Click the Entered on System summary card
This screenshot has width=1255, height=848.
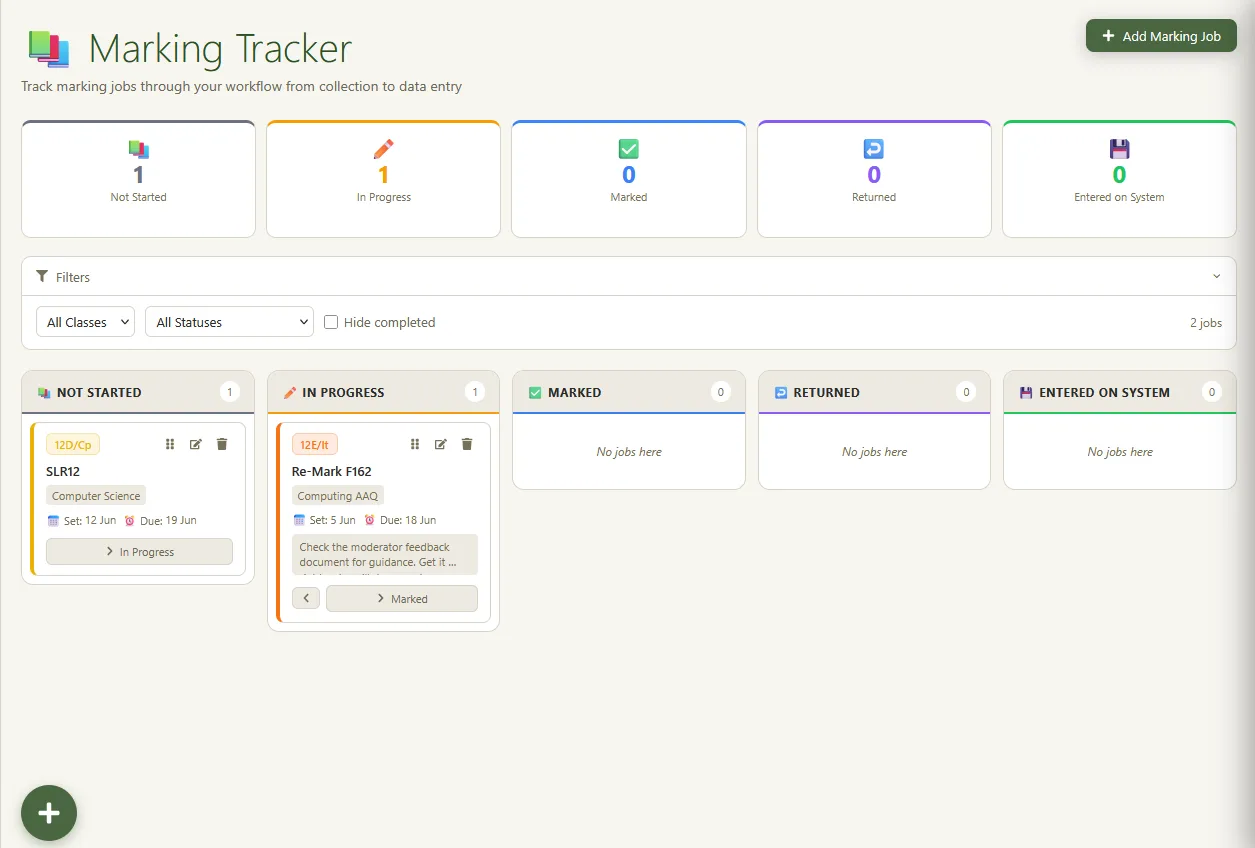click(x=1119, y=179)
